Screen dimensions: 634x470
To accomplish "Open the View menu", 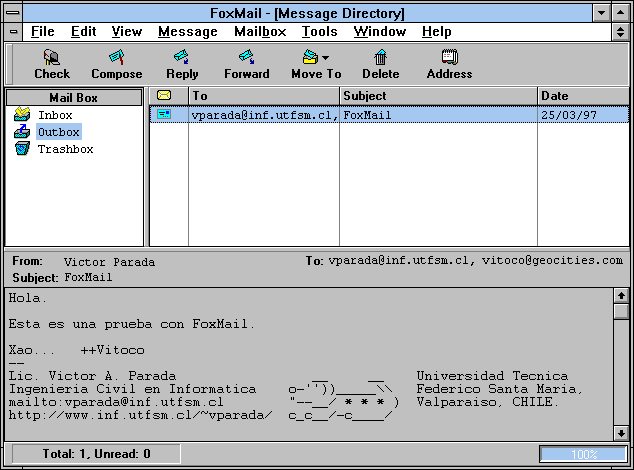I will coord(127,32).
